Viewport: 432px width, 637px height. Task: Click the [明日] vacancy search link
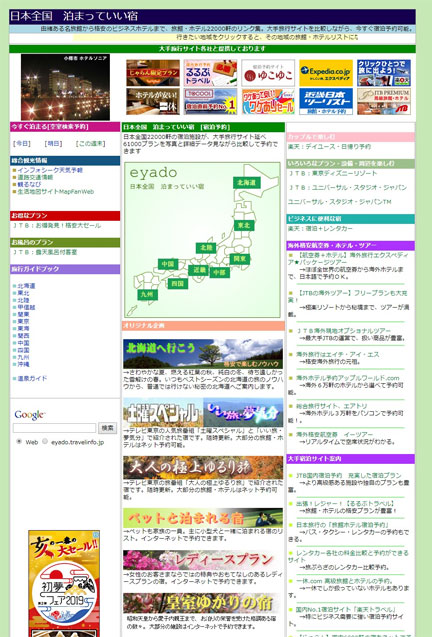(x=53, y=143)
